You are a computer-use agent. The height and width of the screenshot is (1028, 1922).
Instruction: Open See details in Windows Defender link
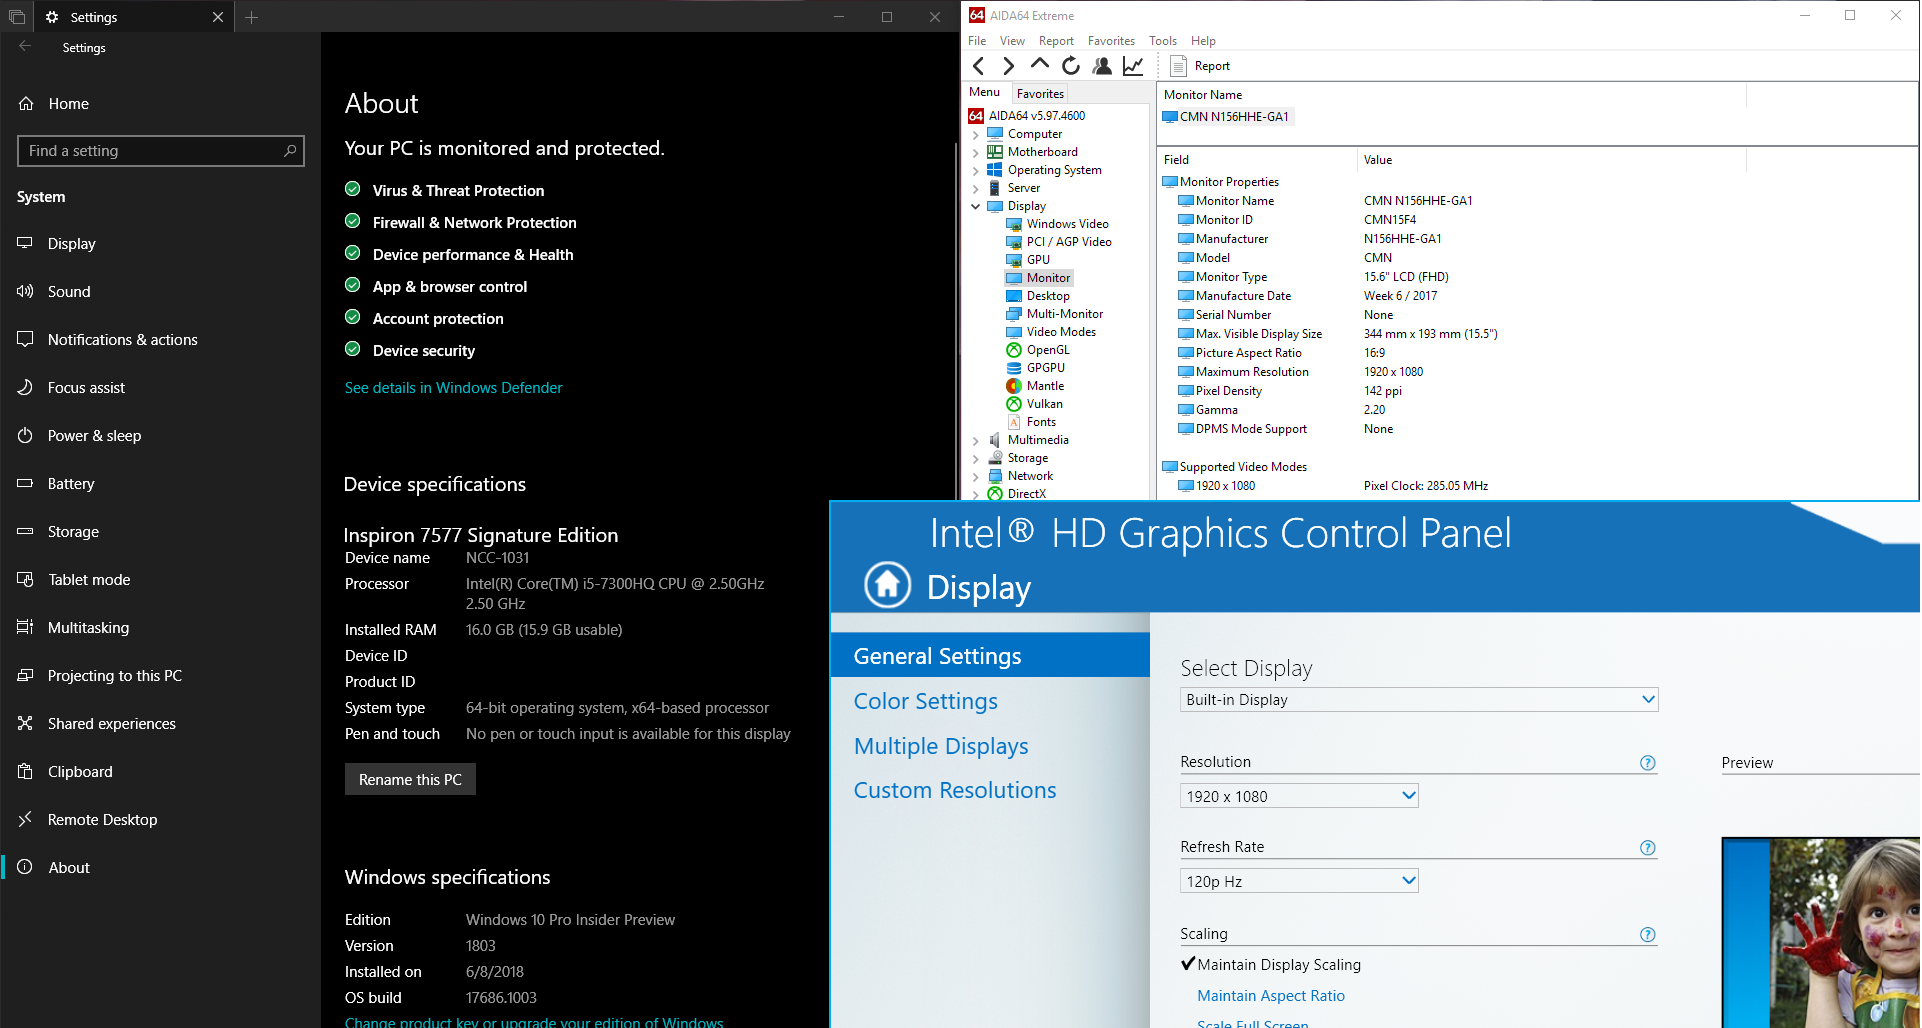(453, 388)
